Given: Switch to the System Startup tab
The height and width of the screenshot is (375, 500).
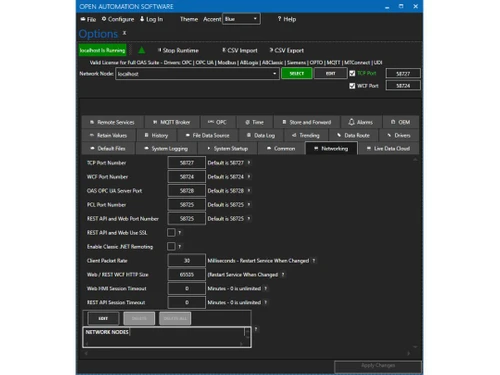Looking at the screenshot, I should 228,149.
